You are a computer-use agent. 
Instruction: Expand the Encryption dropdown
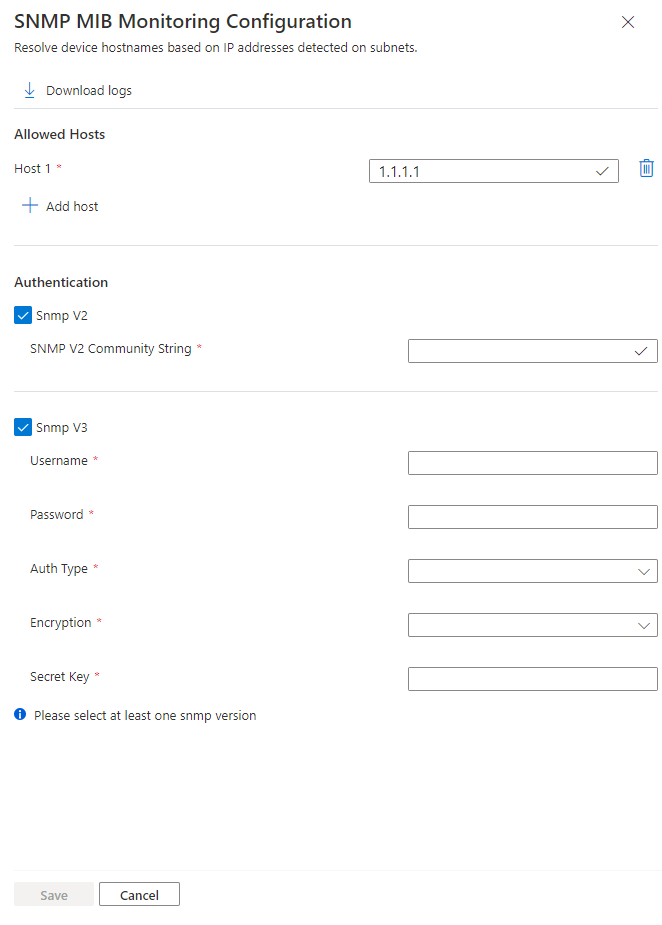tap(532, 624)
